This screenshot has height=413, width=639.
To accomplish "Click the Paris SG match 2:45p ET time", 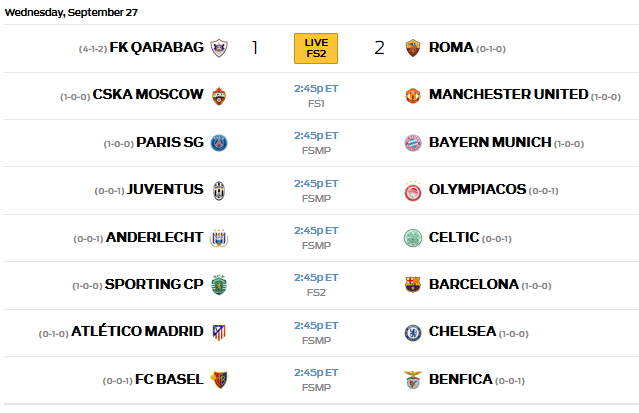I will (x=316, y=136).
